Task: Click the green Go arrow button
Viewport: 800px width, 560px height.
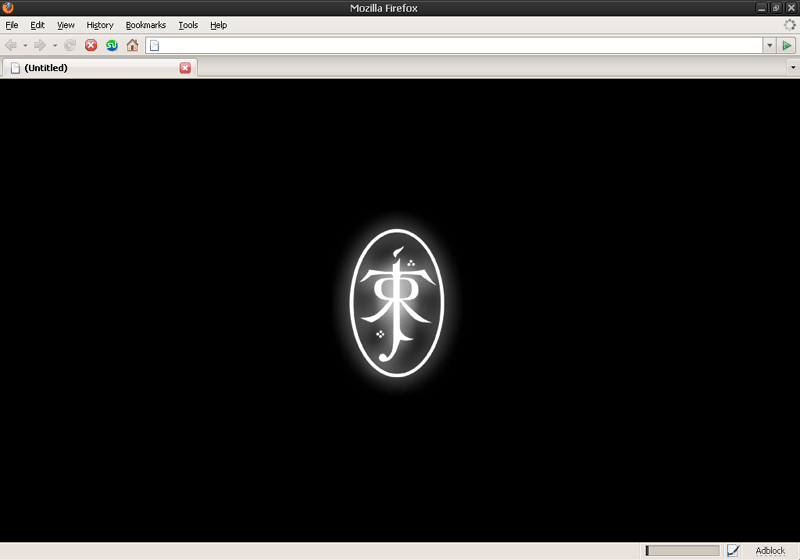Action: [x=787, y=45]
